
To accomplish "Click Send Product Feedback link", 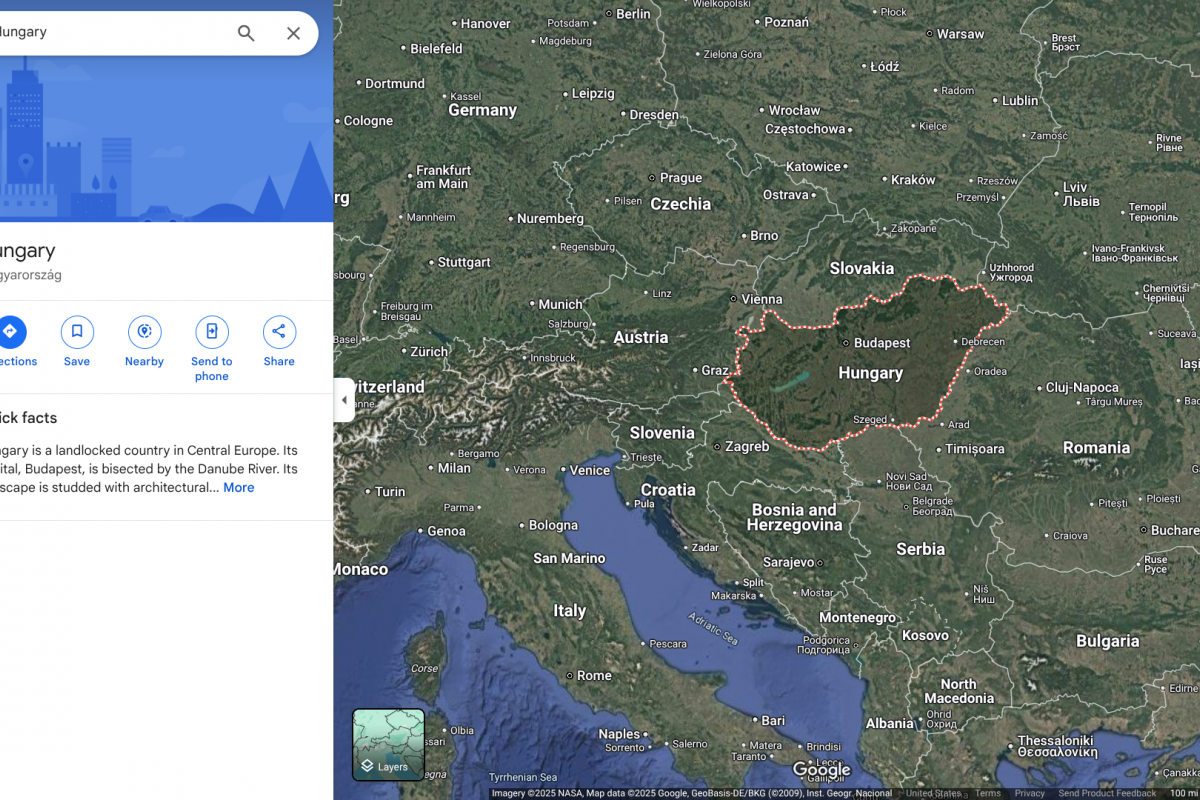I will (1106, 793).
